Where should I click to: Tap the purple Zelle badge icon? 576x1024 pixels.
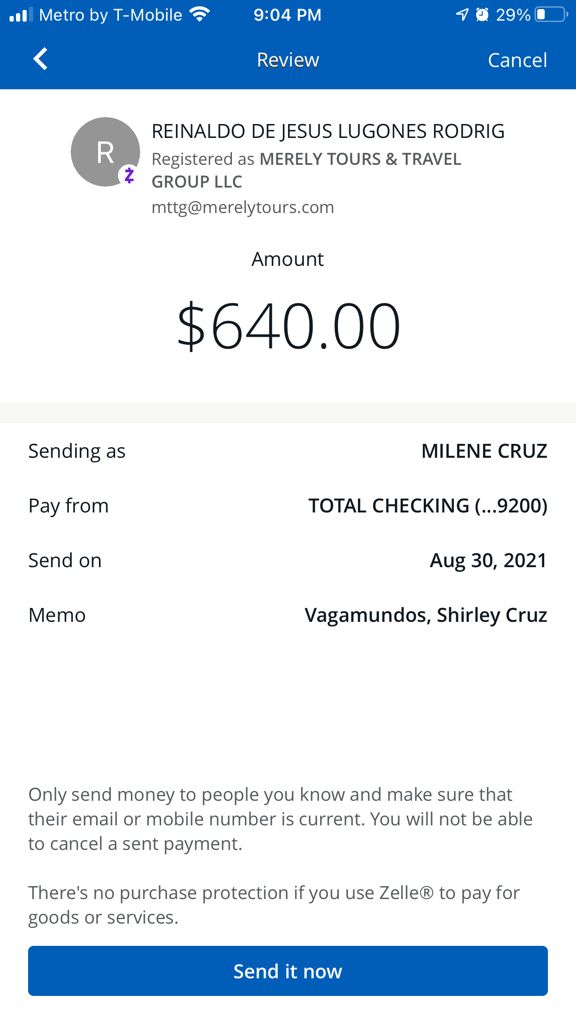pyautogui.click(x=129, y=175)
